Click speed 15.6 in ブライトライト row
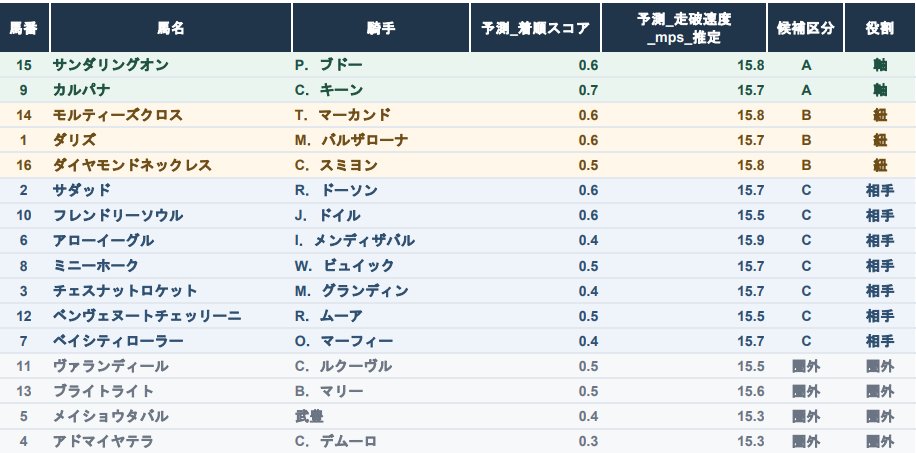 click(x=751, y=391)
